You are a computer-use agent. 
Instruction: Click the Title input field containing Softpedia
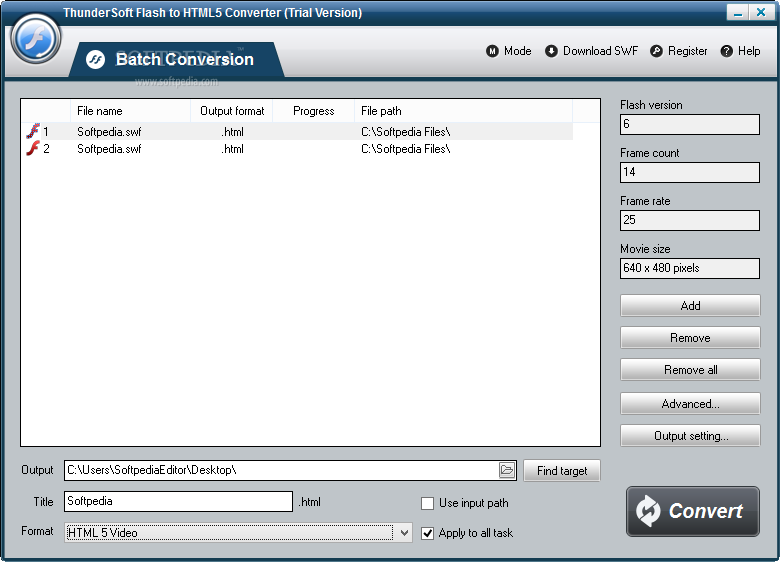(178, 501)
